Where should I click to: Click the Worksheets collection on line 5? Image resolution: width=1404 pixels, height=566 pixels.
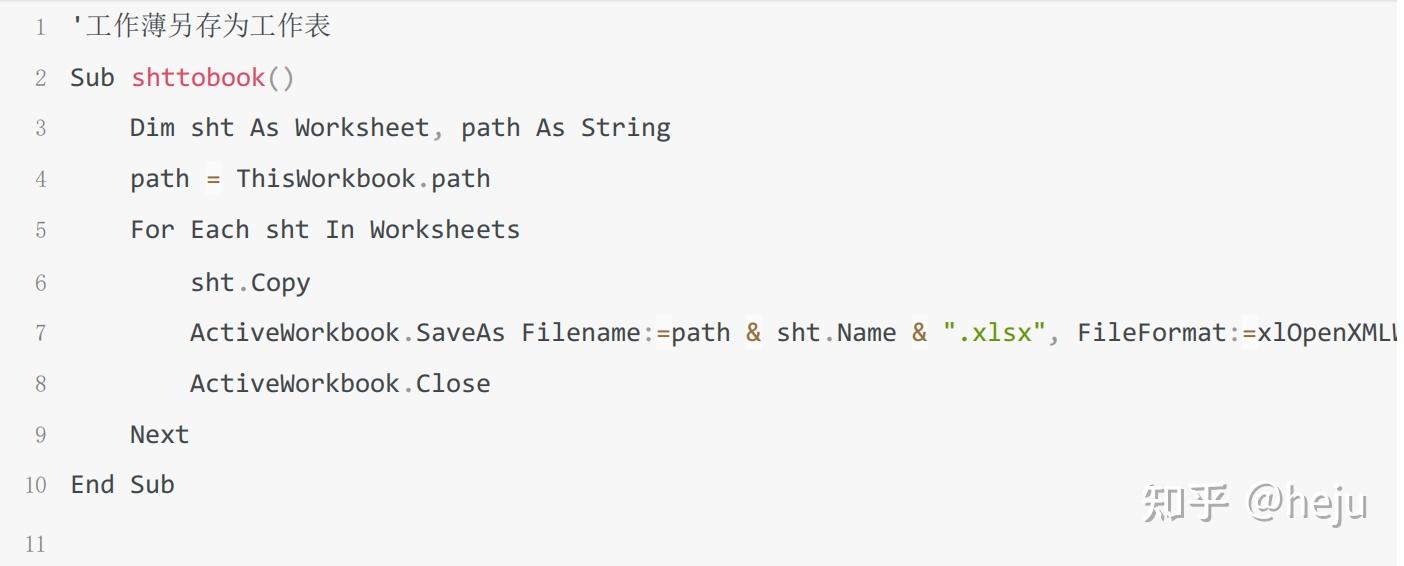[444, 230]
